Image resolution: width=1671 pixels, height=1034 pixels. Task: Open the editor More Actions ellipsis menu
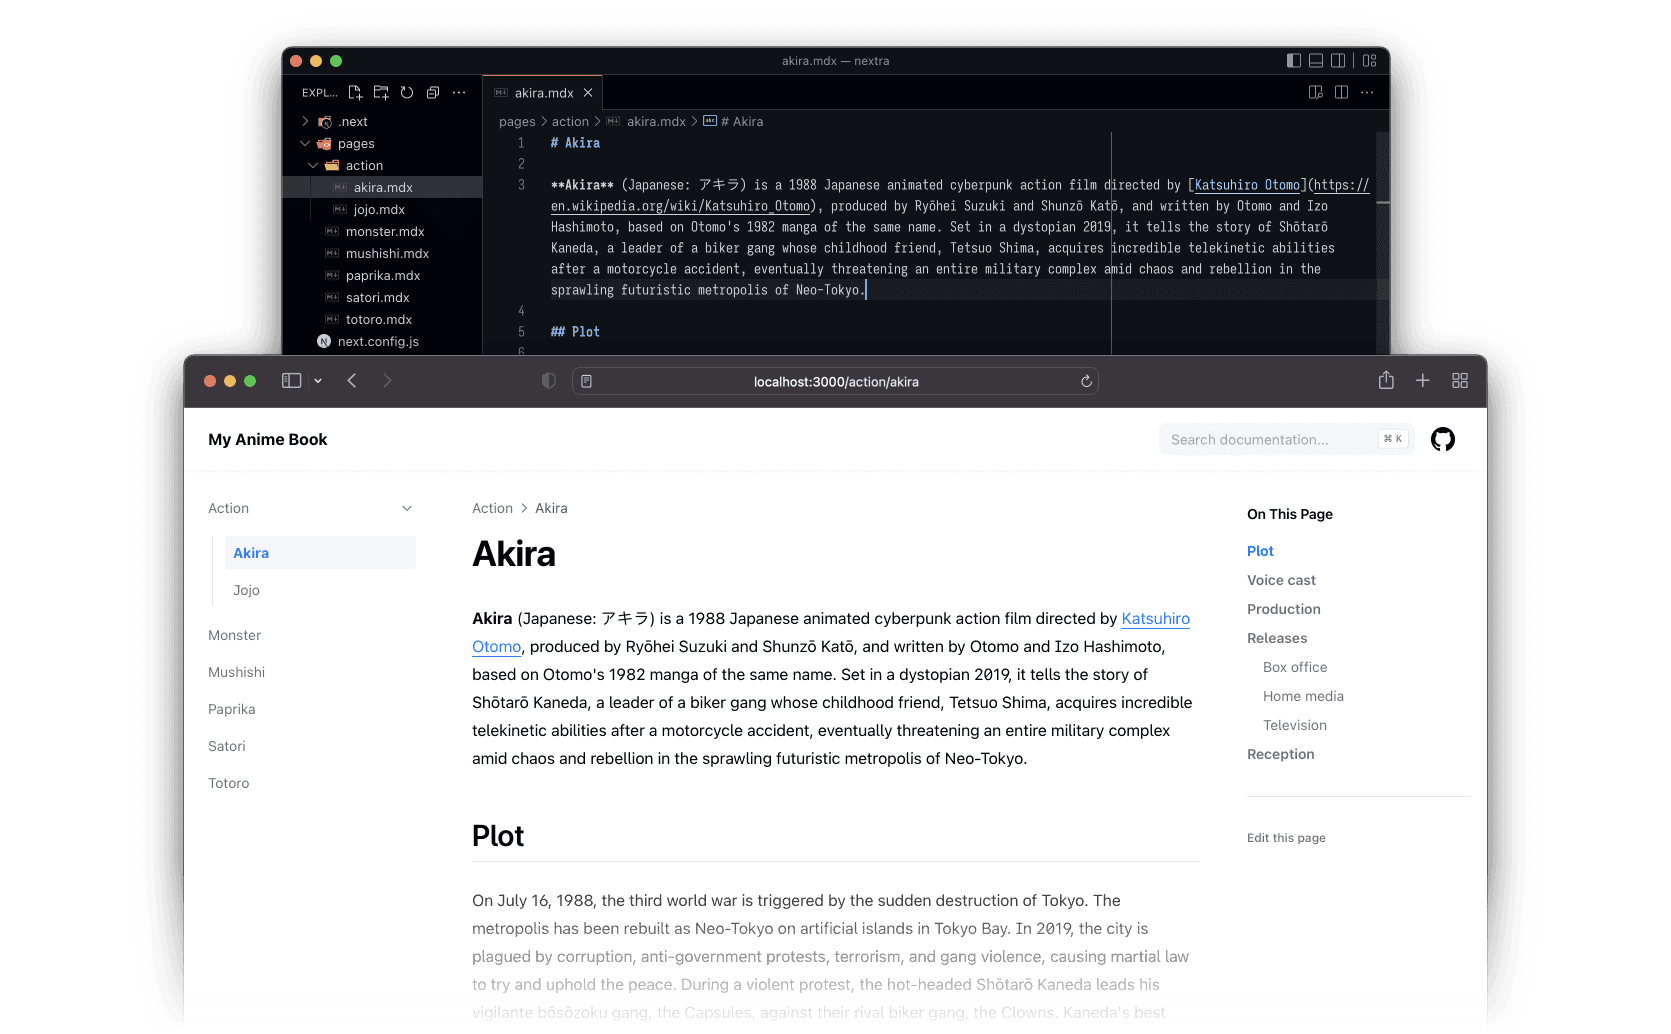(x=1367, y=92)
